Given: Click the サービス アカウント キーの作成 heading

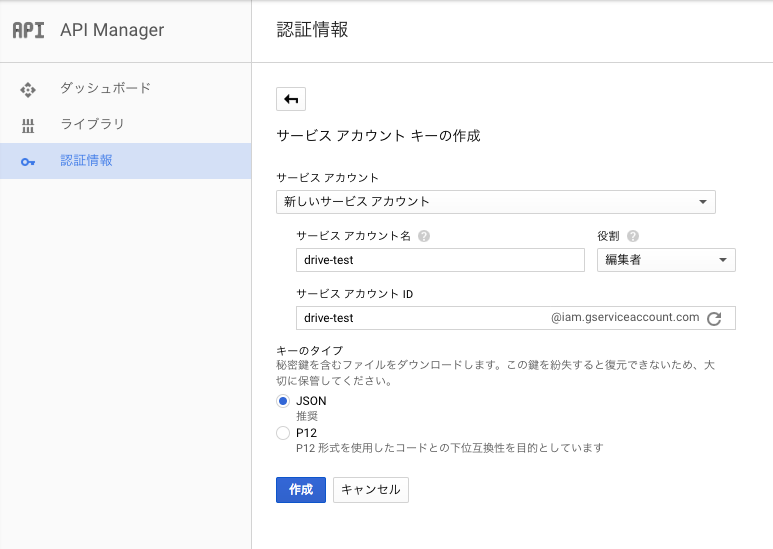Looking at the screenshot, I should point(378,136).
